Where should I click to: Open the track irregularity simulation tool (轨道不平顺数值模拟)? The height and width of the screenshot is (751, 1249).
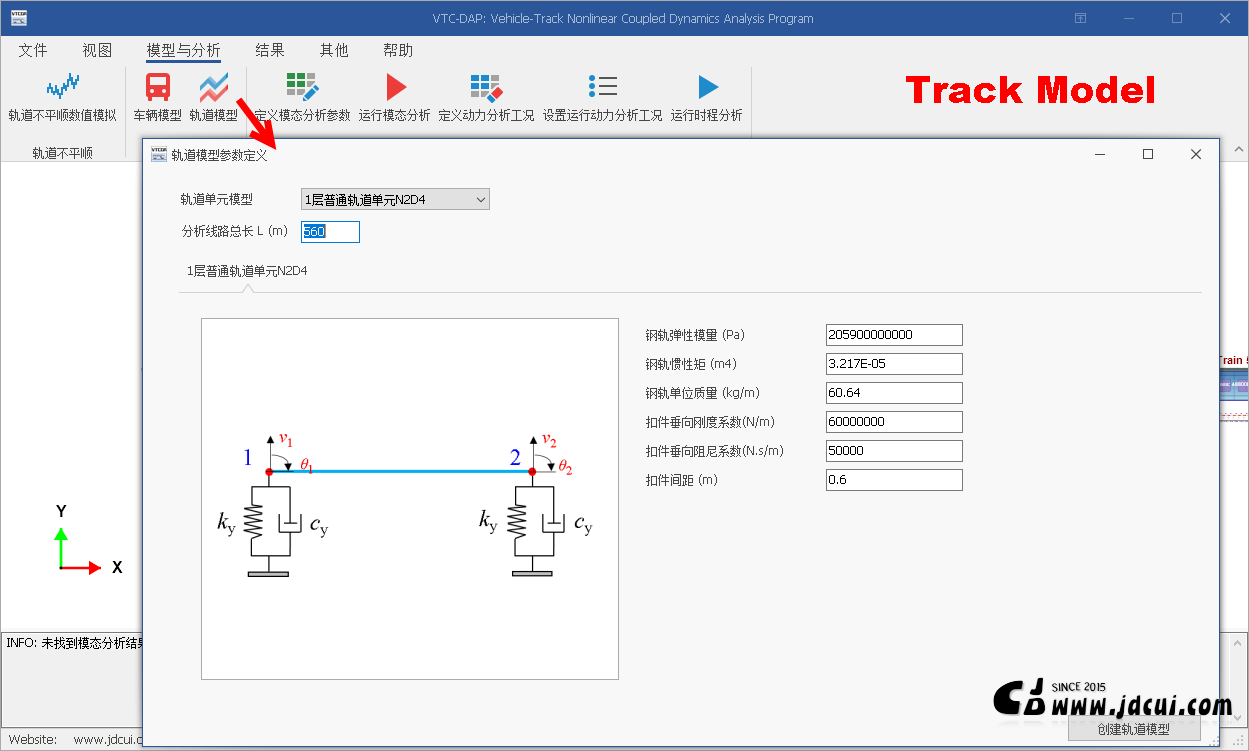[62, 88]
